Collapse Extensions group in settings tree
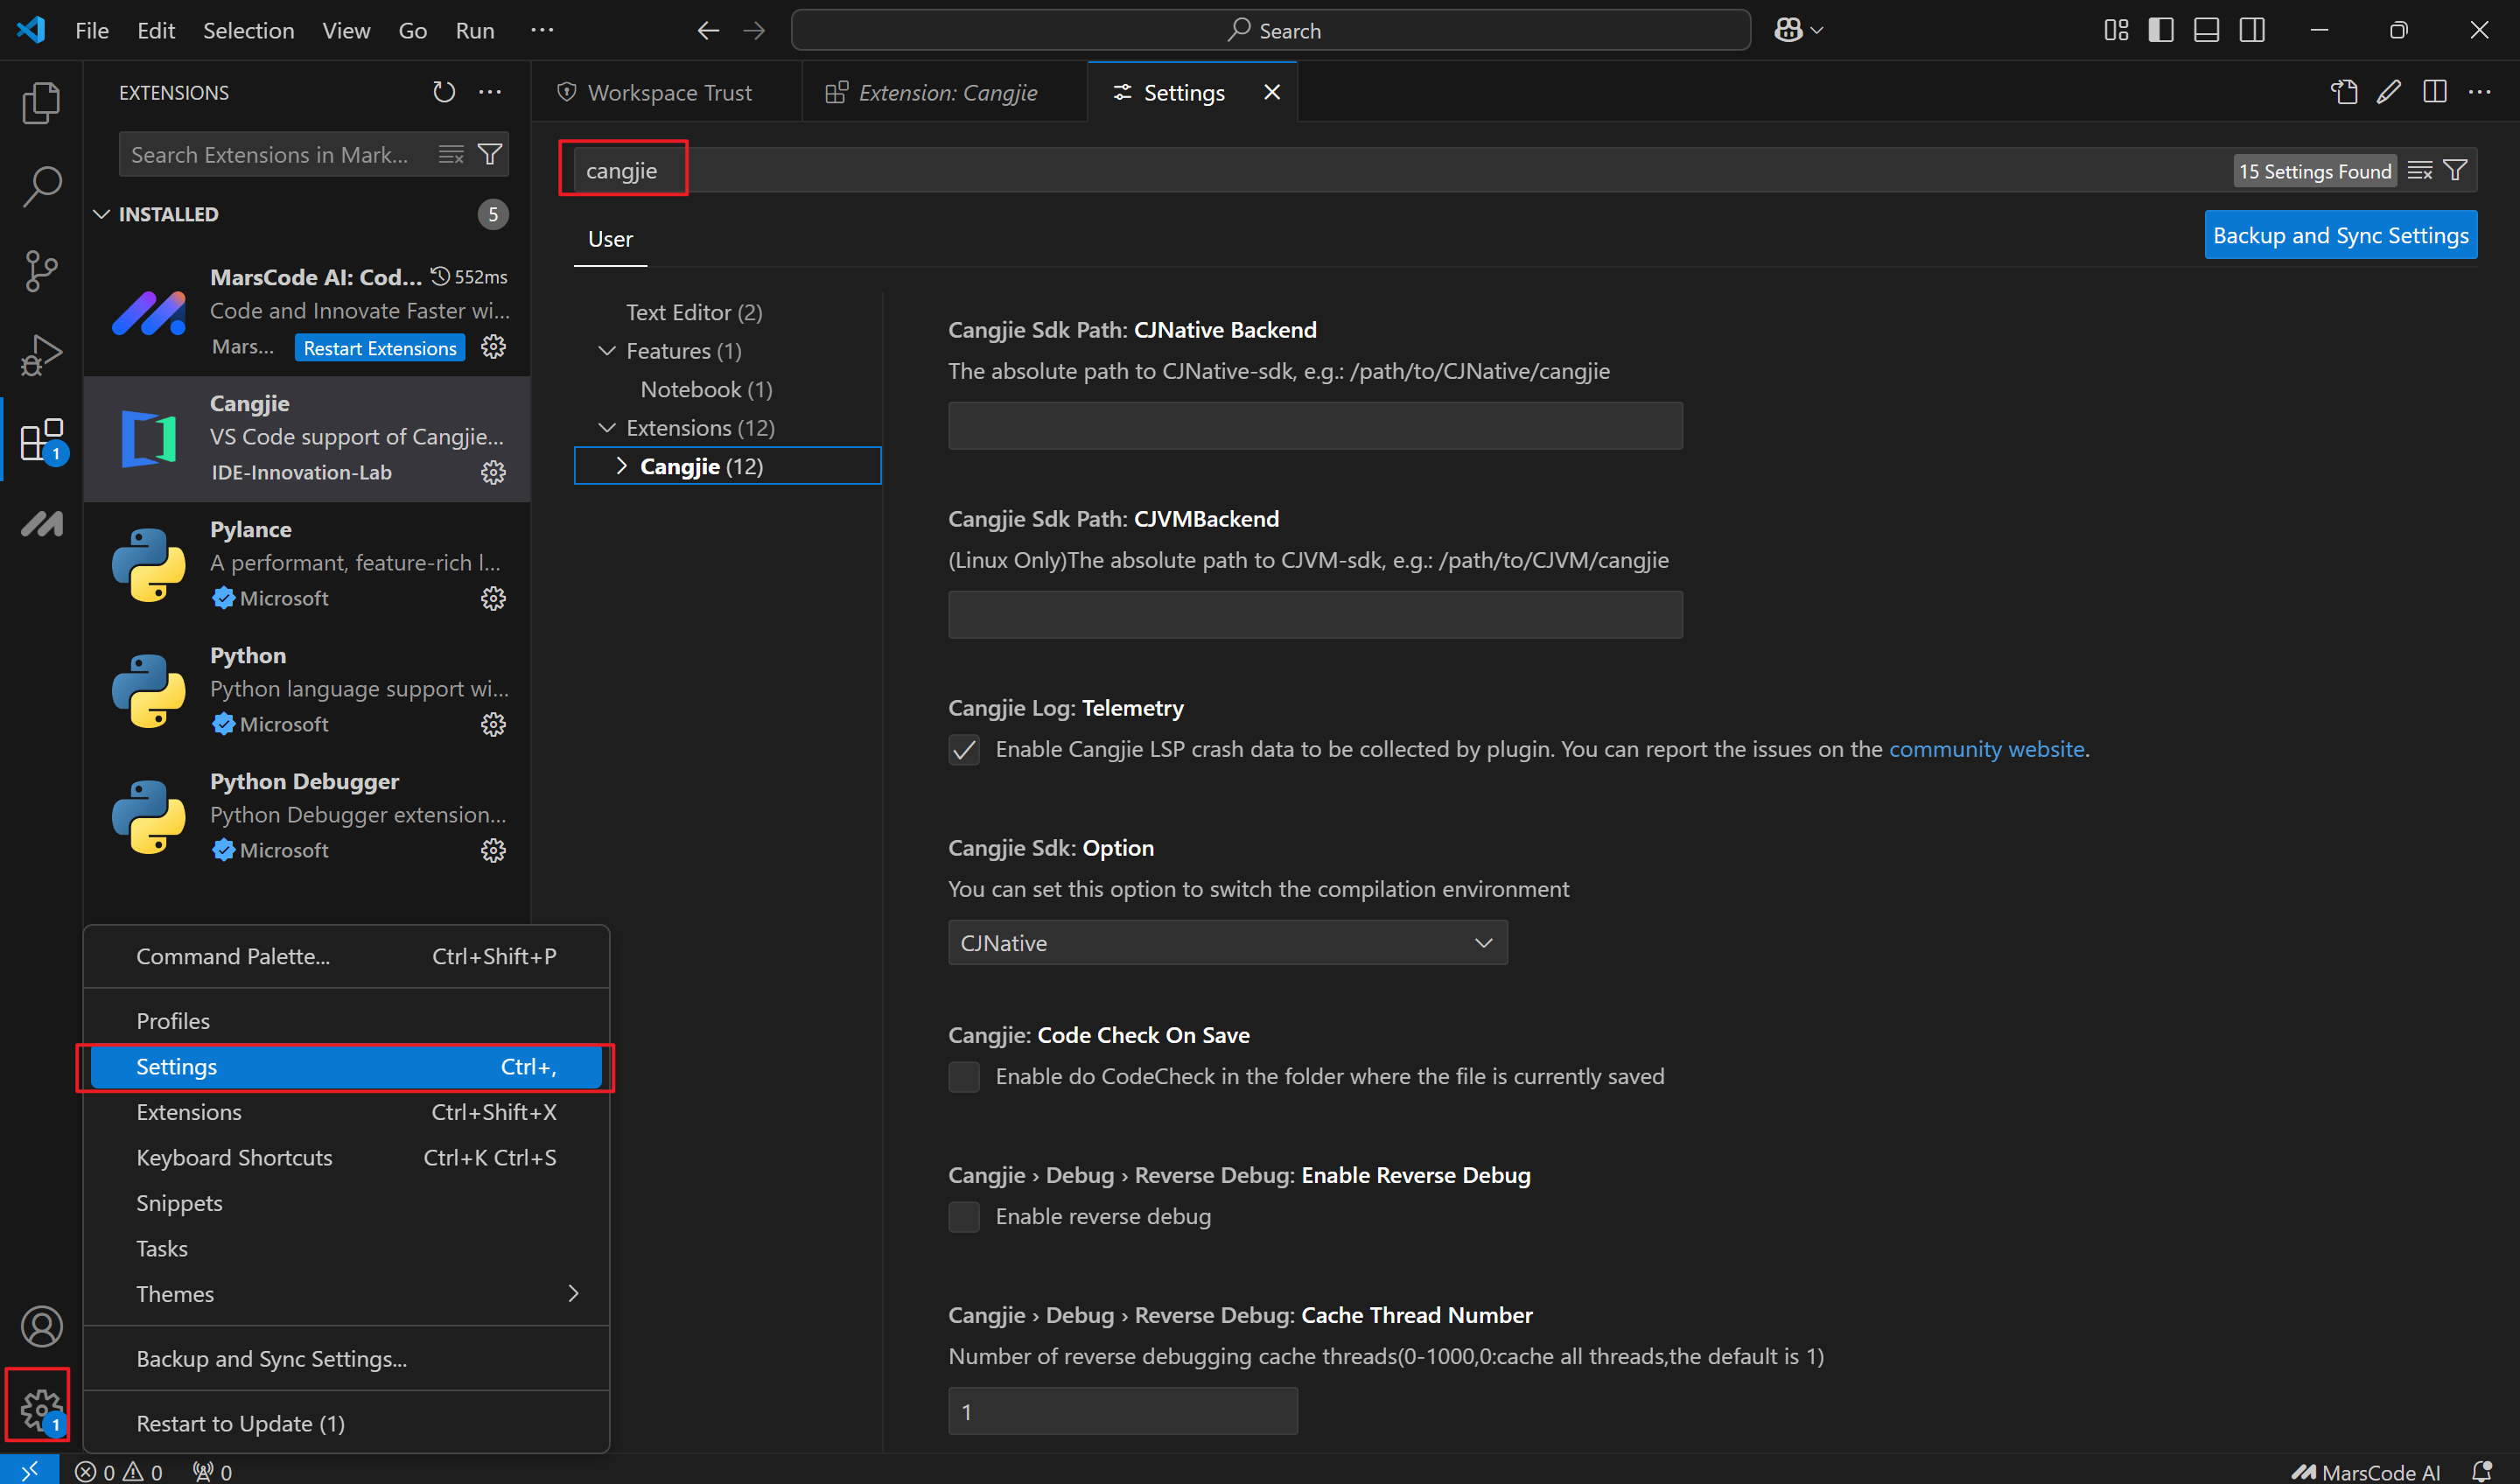This screenshot has height=1484, width=2520. [607, 428]
